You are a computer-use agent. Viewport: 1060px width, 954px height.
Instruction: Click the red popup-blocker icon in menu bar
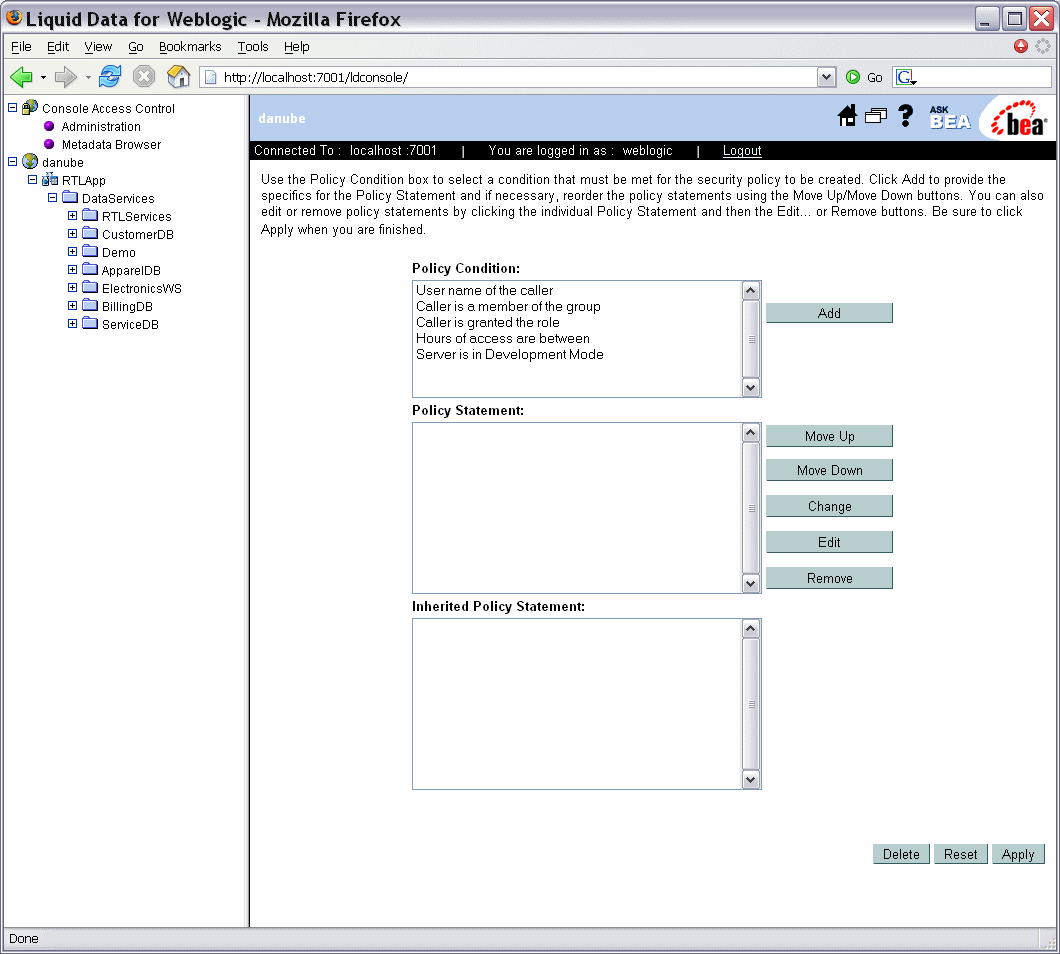coord(1021,46)
